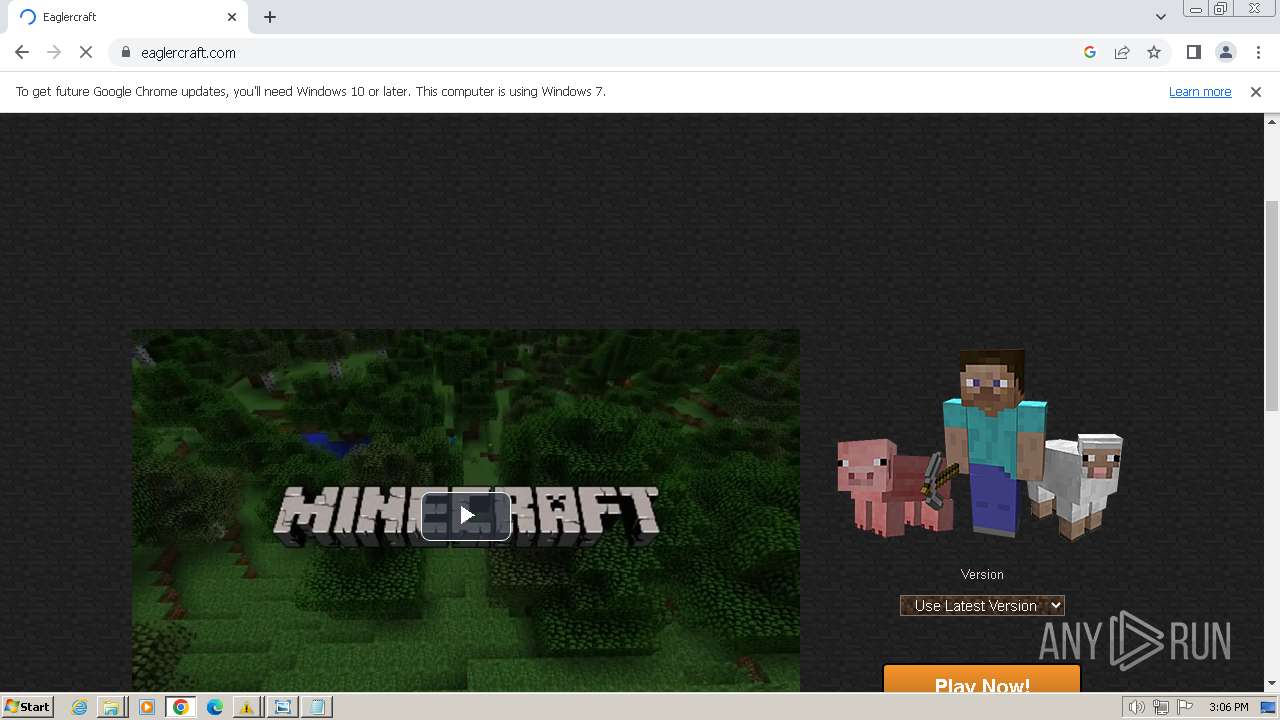The width and height of the screenshot is (1280, 720).
Task: Open Windows Media Player from the taskbar
Action: coord(146,707)
